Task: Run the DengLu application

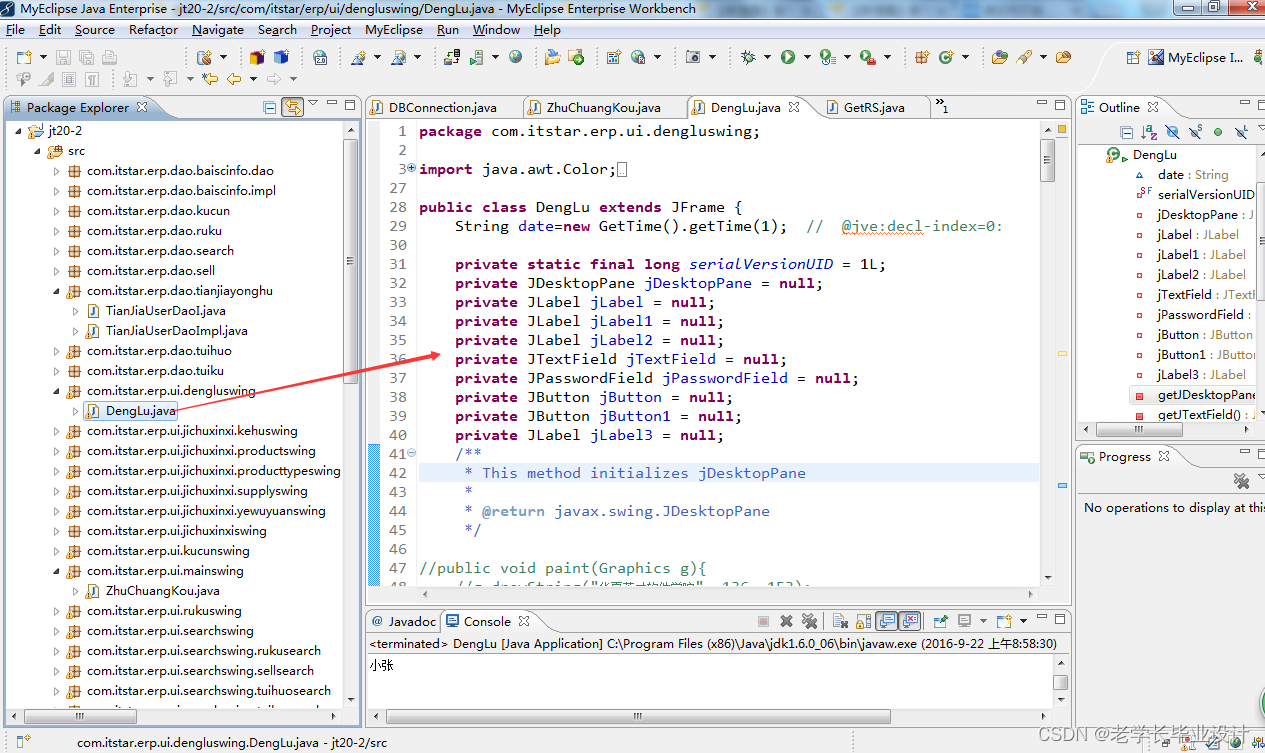Action: pos(787,57)
